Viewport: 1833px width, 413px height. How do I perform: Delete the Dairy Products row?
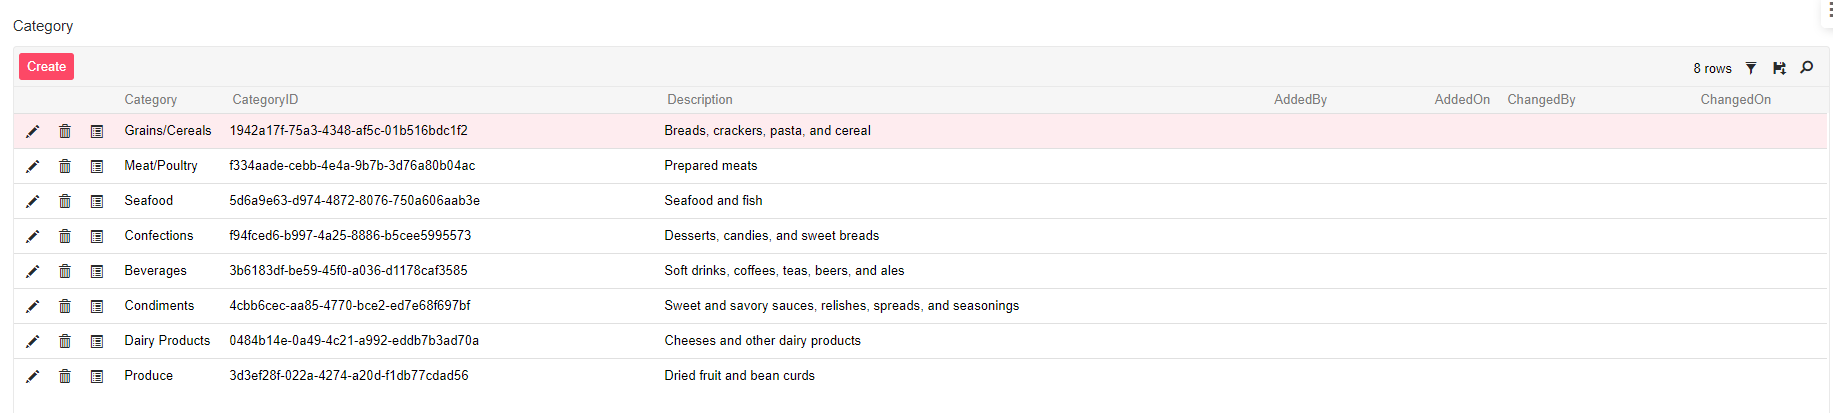tap(65, 341)
